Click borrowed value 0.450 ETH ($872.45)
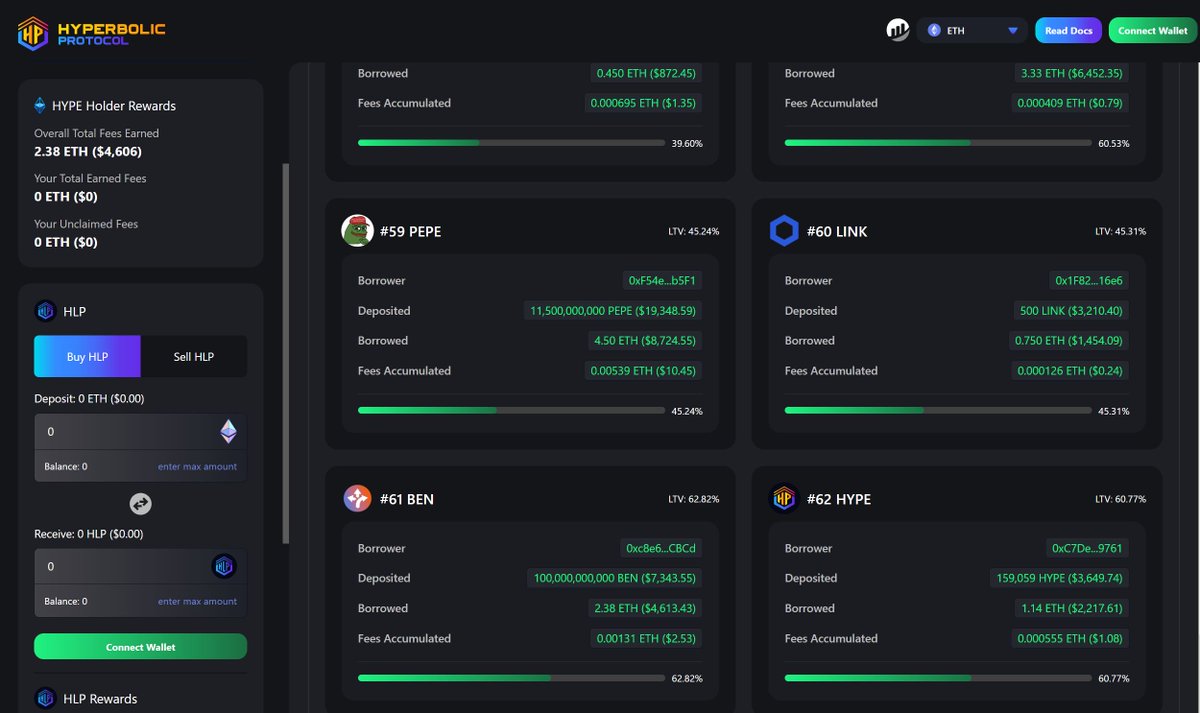The image size is (1200, 713). 646,73
